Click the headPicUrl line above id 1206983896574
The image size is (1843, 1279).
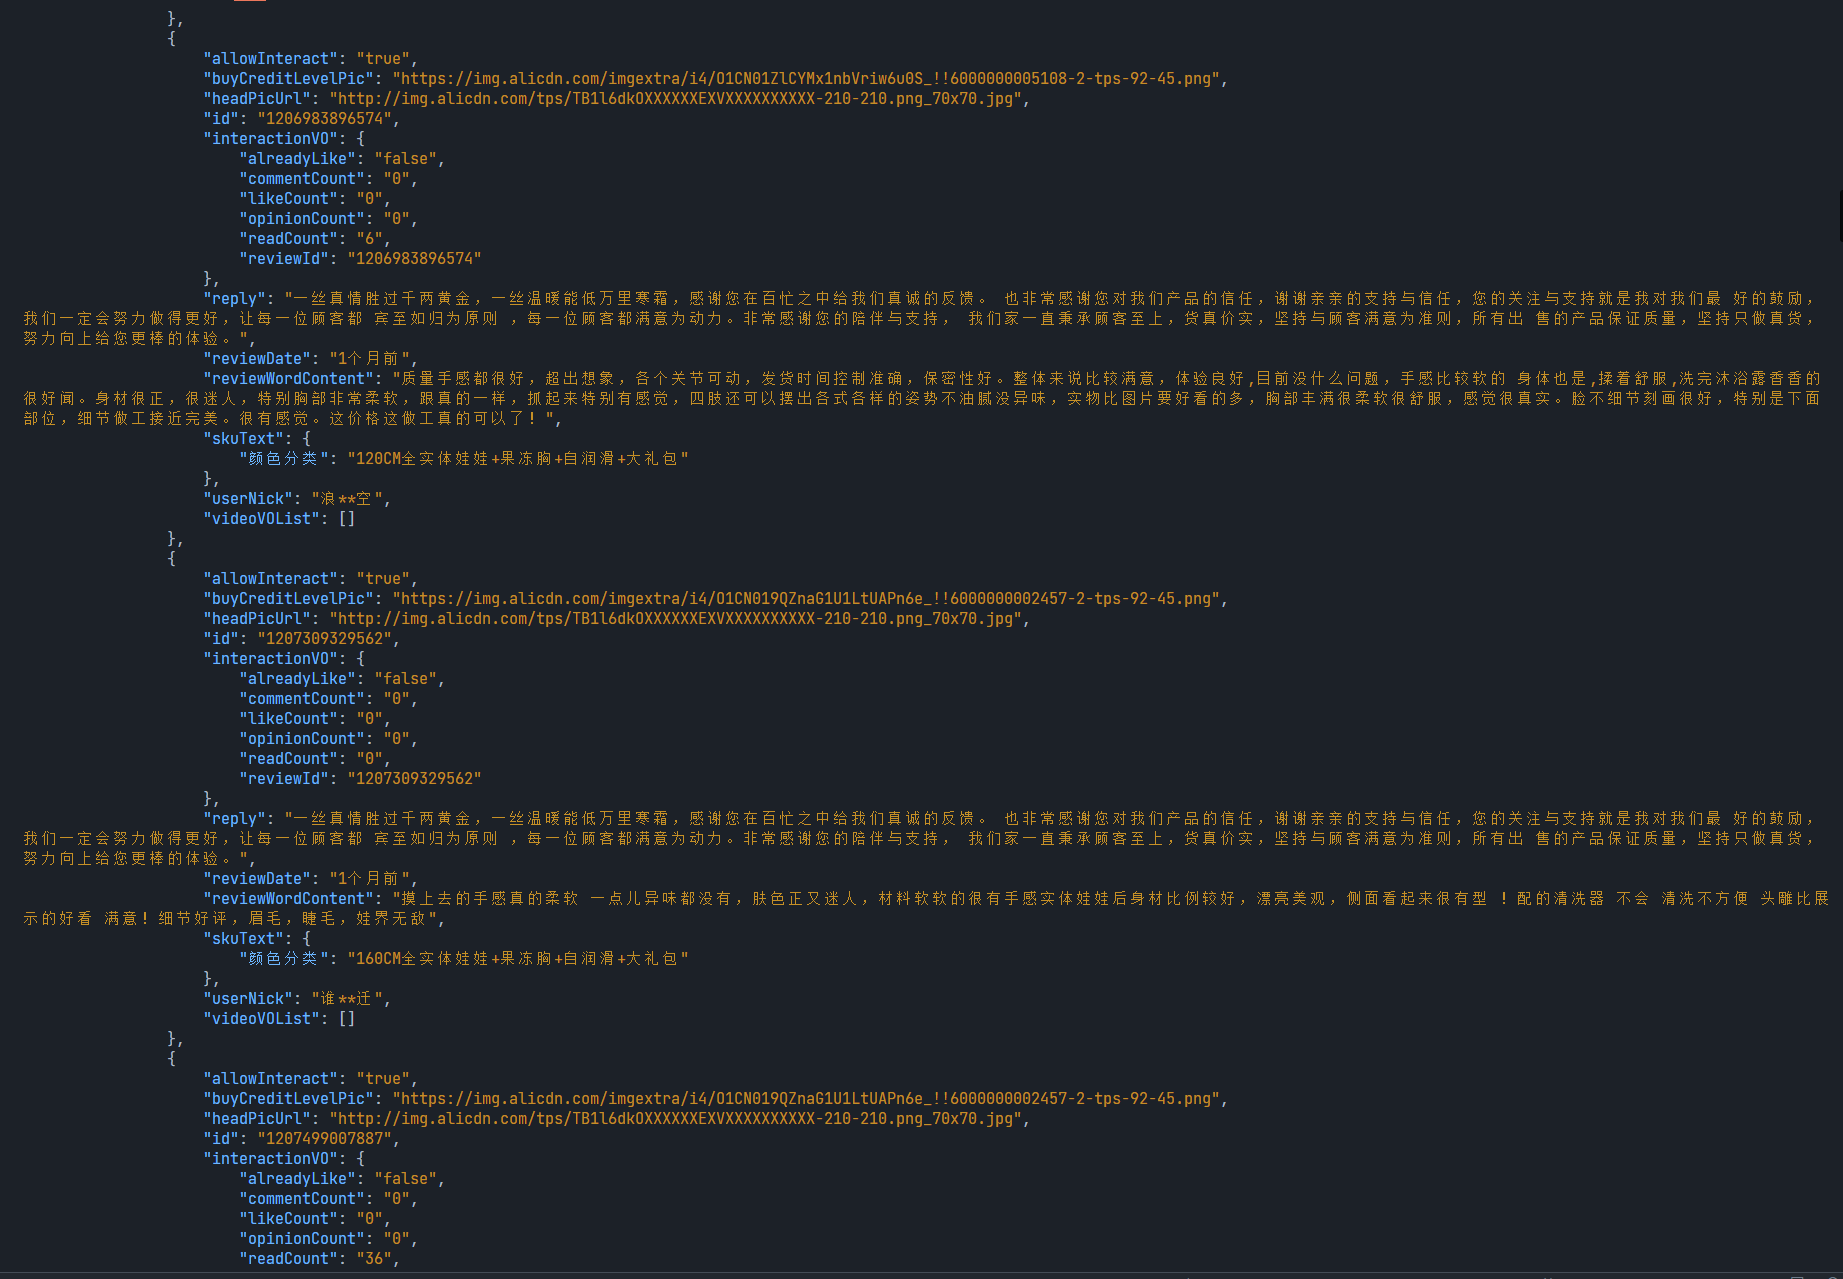pyautogui.click(x=617, y=98)
